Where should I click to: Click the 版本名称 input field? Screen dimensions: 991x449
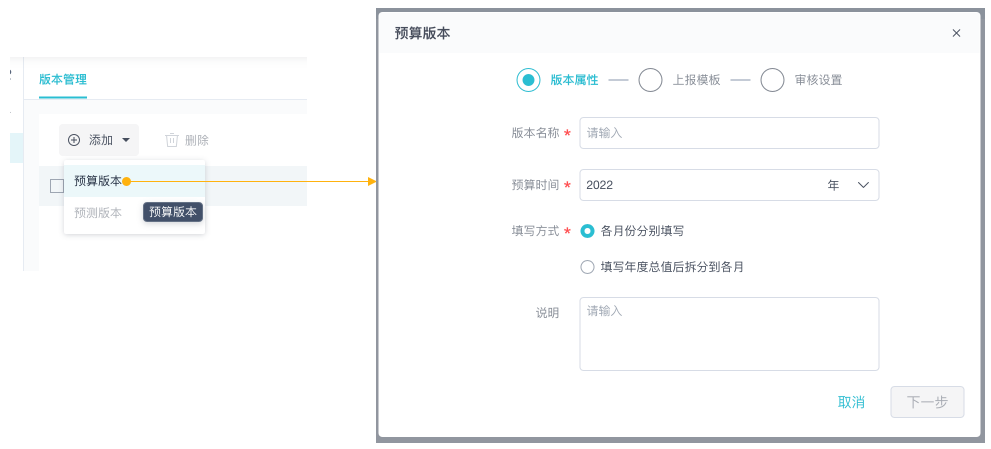(x=729, y=133)
